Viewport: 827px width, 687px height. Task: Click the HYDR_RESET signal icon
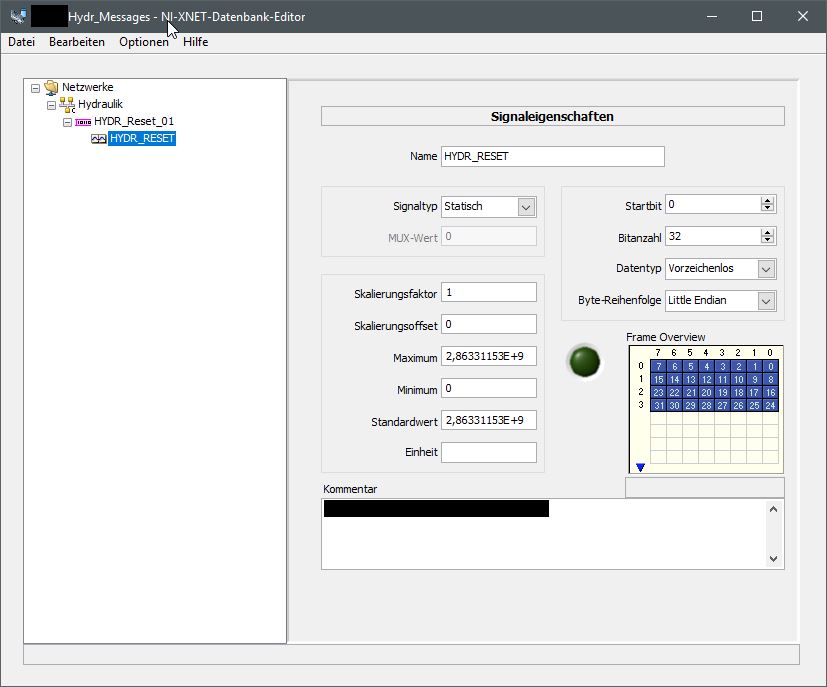98,139
